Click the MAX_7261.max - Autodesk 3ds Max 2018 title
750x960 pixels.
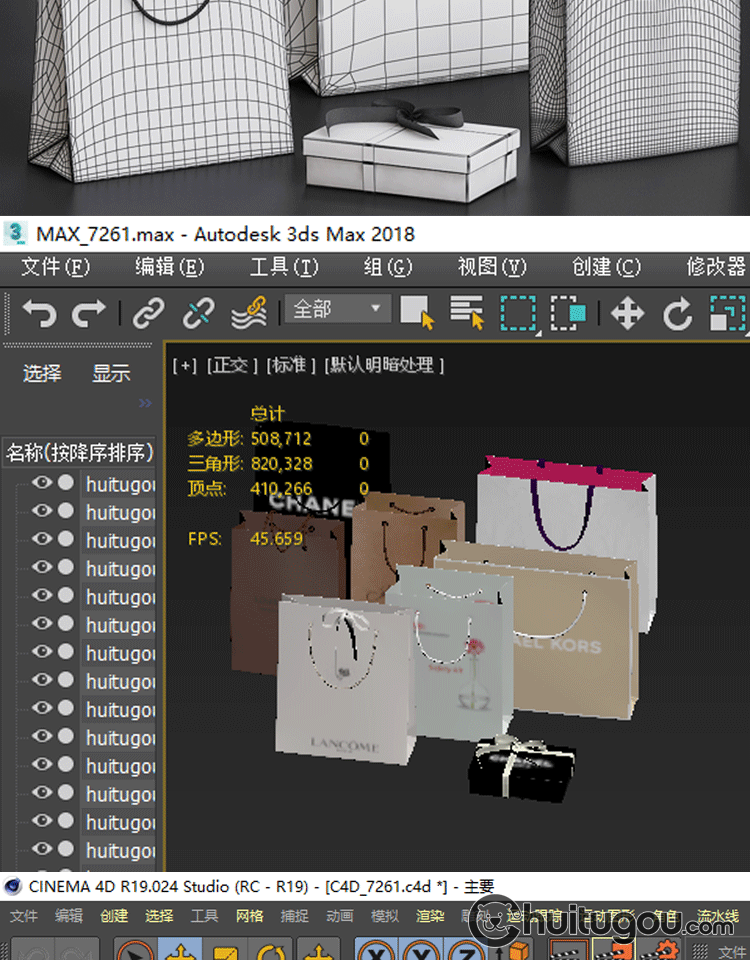point(225,234)
